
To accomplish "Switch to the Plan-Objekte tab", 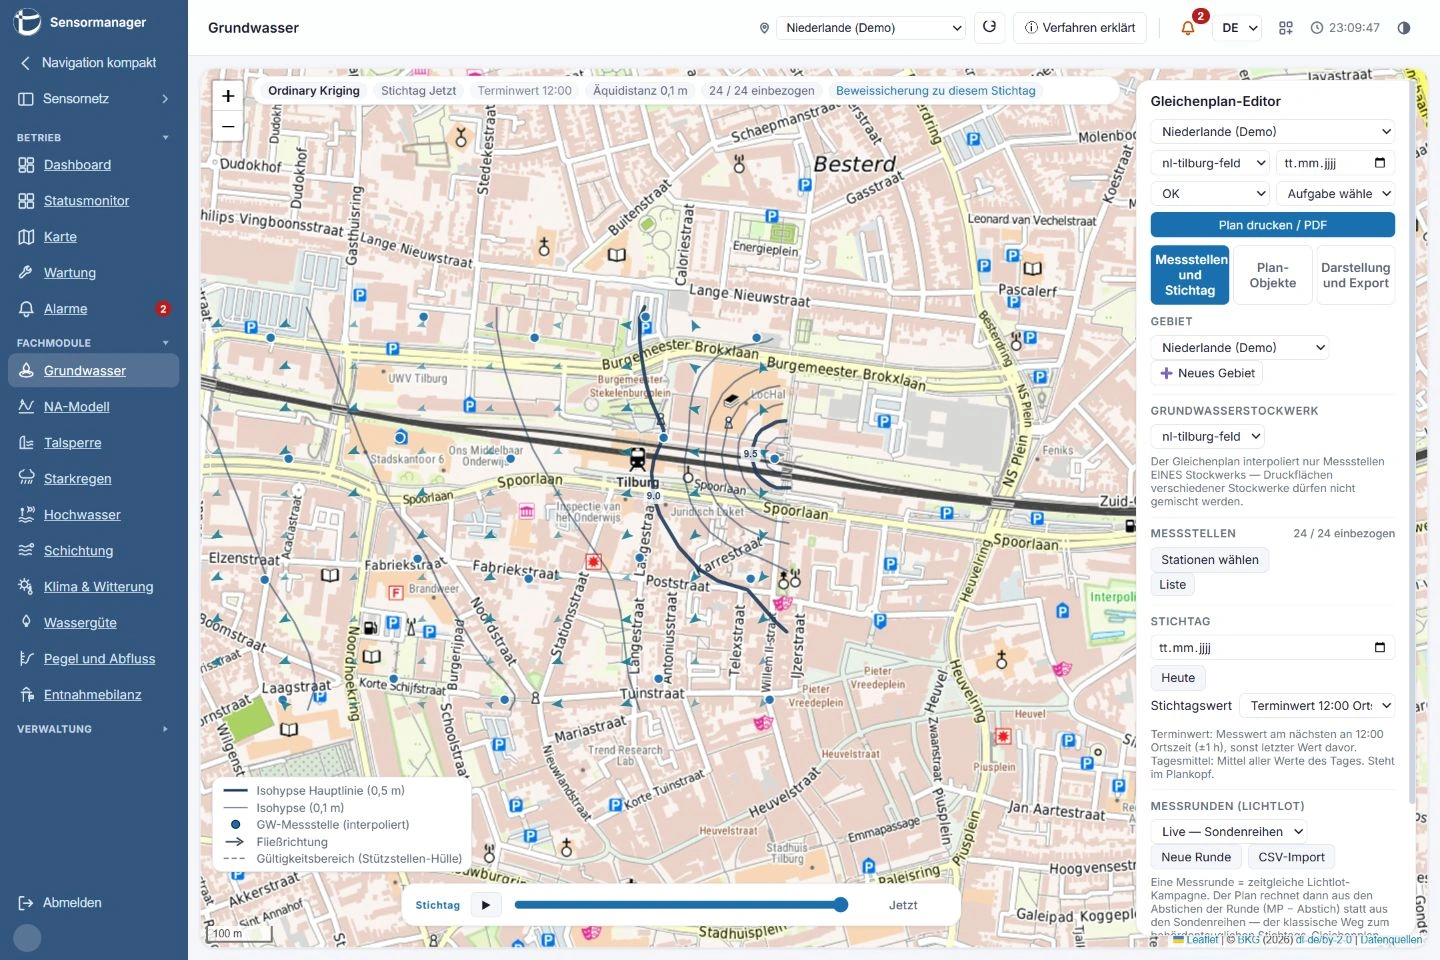I will 1273,275.
